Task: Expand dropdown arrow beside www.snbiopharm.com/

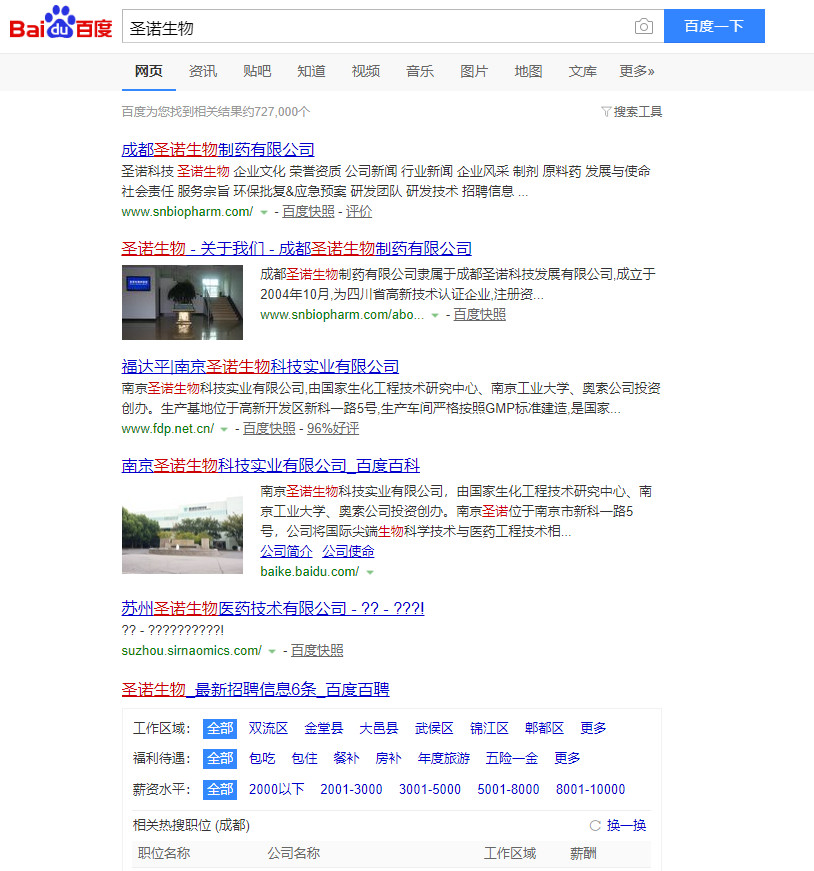Action: 264,213
